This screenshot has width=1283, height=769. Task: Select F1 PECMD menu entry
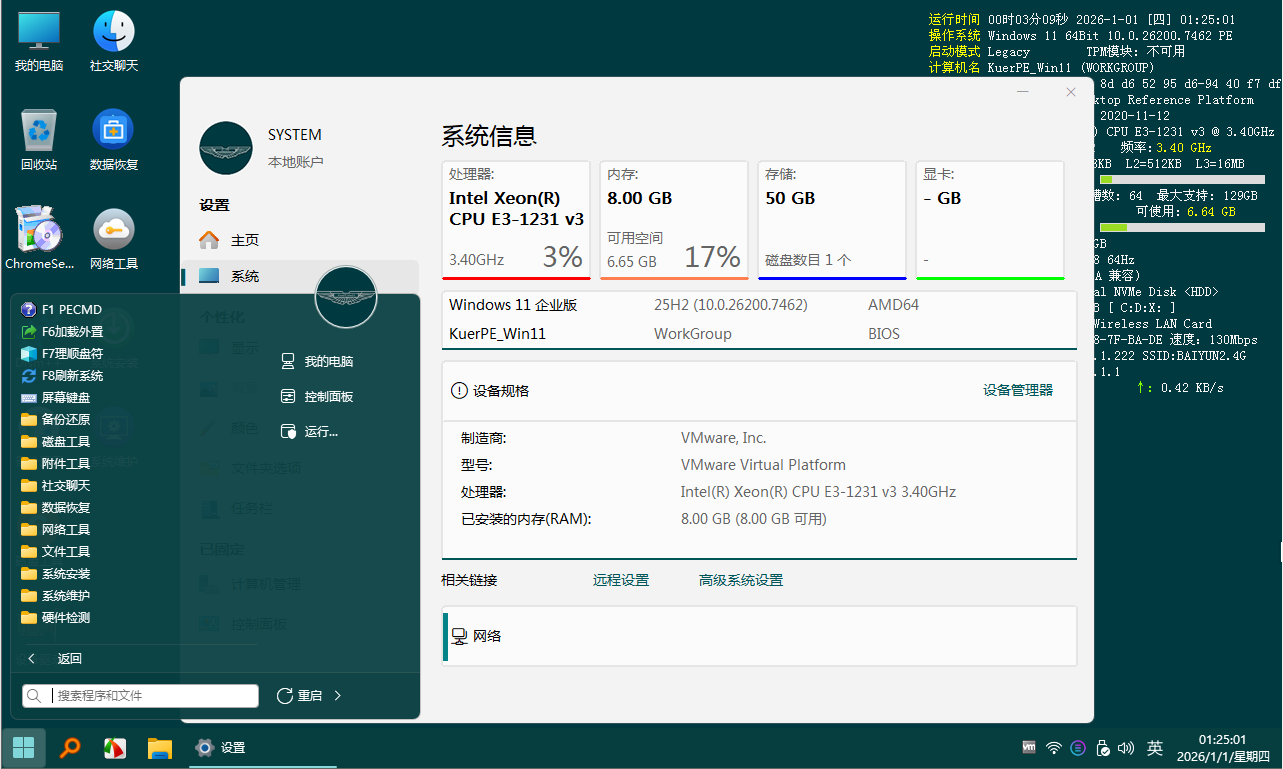71,310
